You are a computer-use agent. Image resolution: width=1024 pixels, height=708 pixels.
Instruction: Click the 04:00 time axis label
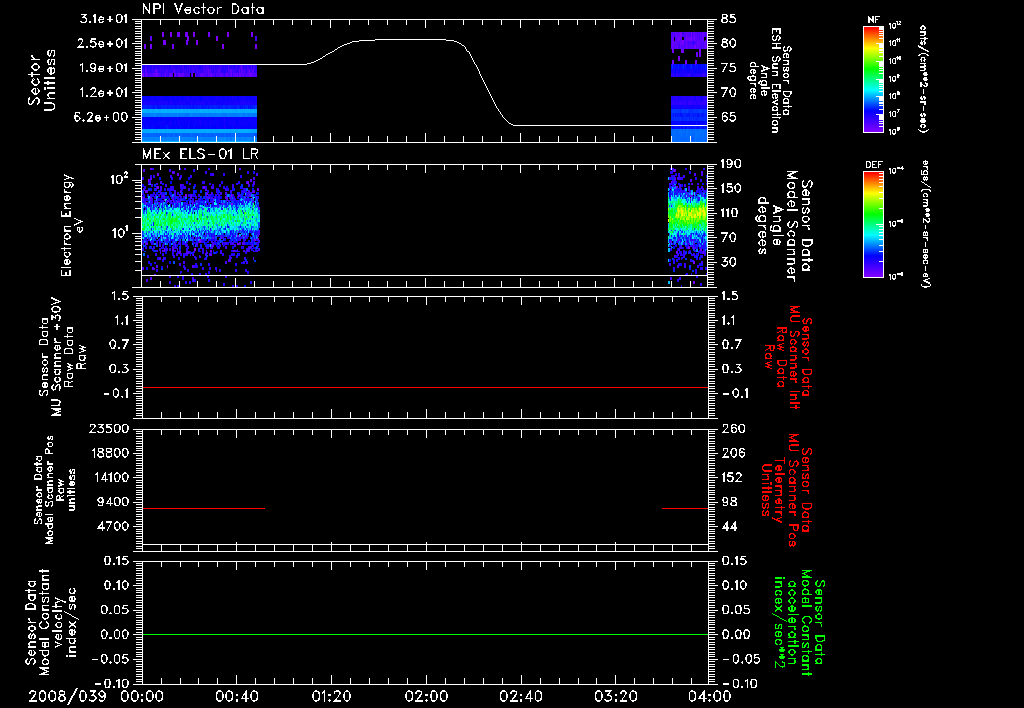coord(710,696)
